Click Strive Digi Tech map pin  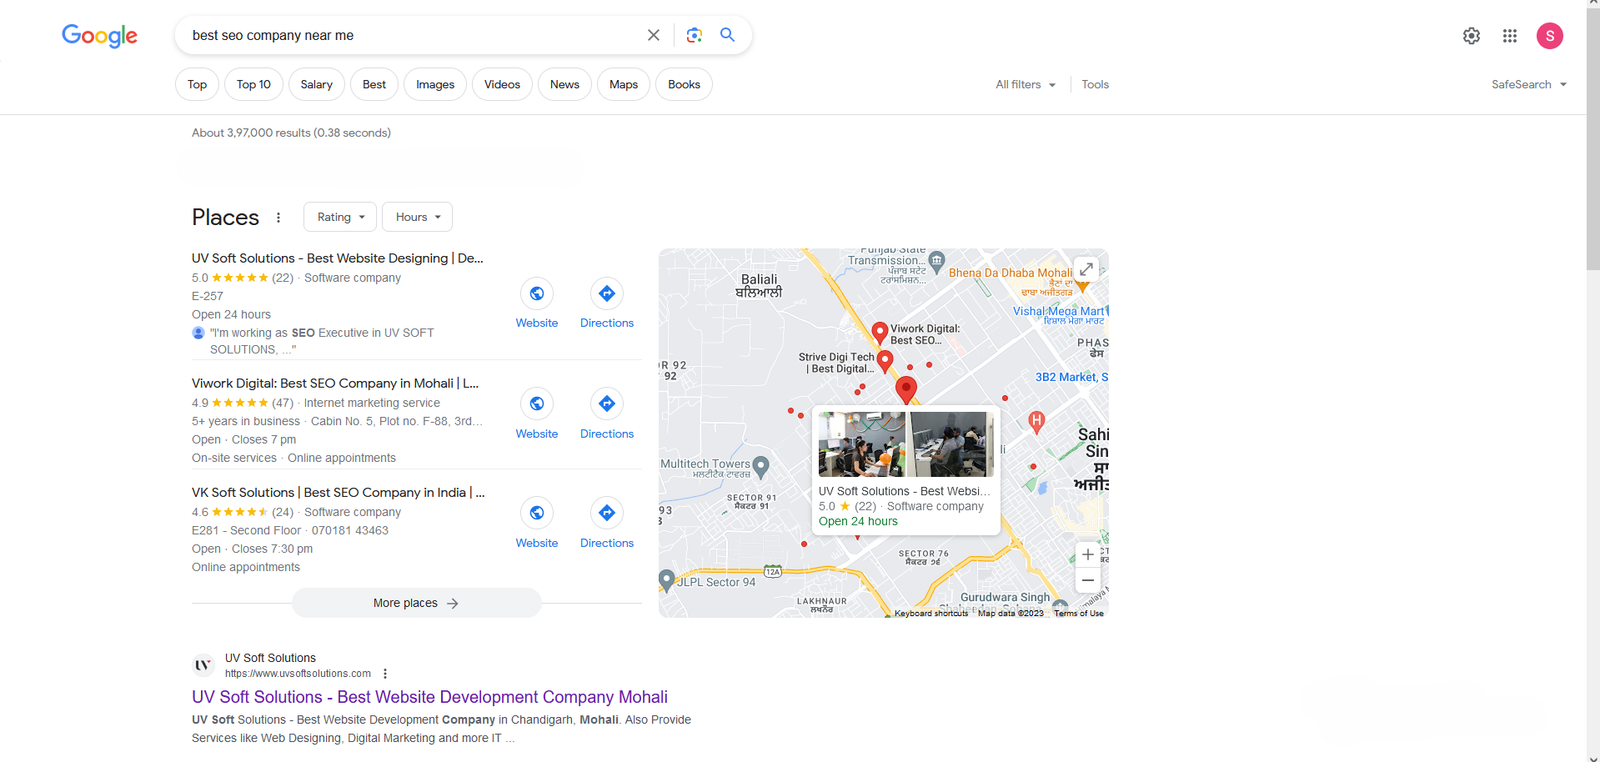click(x=885, y=360)
